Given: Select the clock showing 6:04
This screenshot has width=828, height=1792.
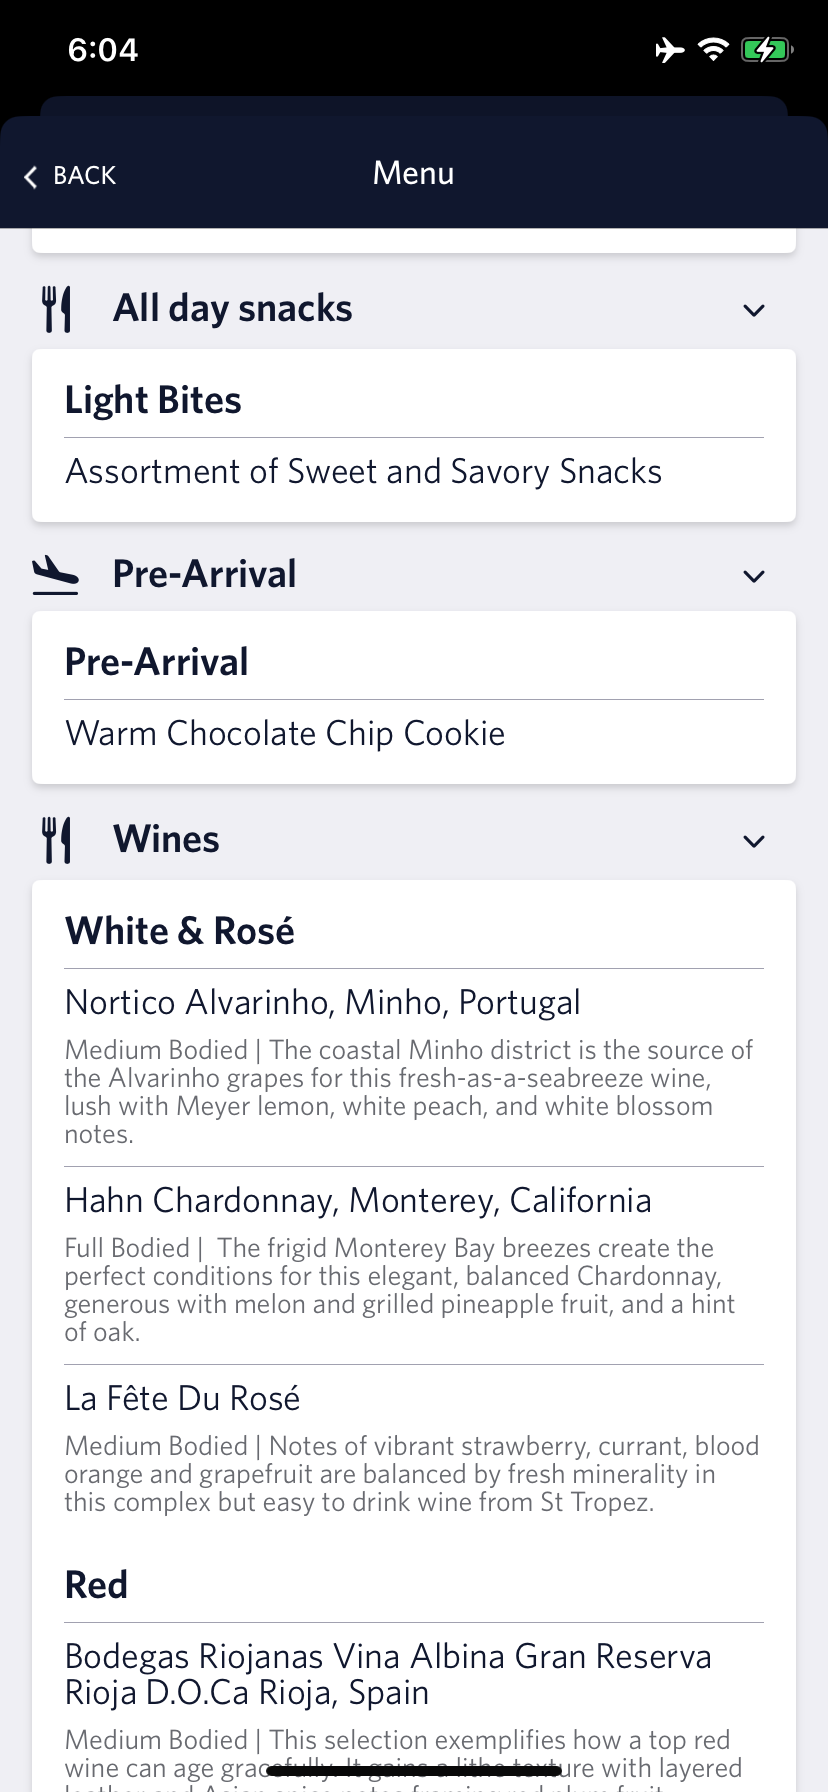Looking at the screenshot, I should pyautogui.click(x=101, y=49).
